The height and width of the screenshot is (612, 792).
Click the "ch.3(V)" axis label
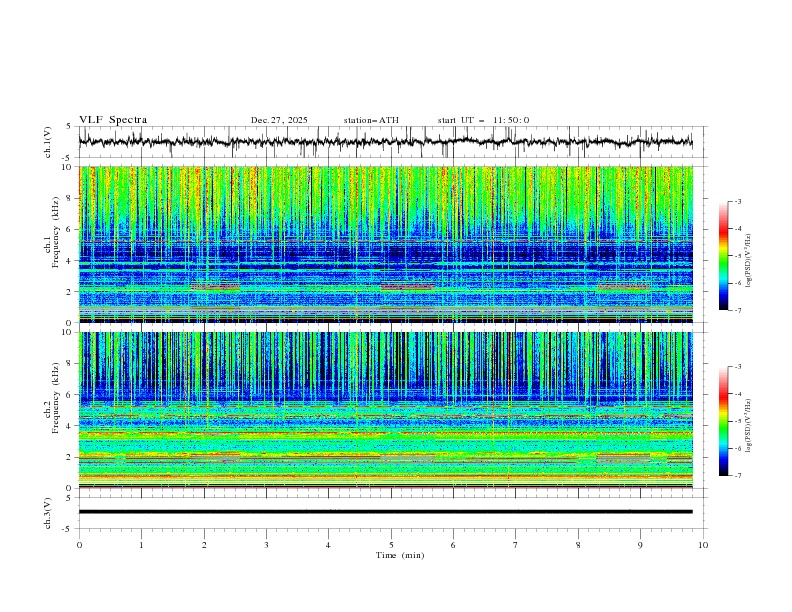(x=48, y=513)
